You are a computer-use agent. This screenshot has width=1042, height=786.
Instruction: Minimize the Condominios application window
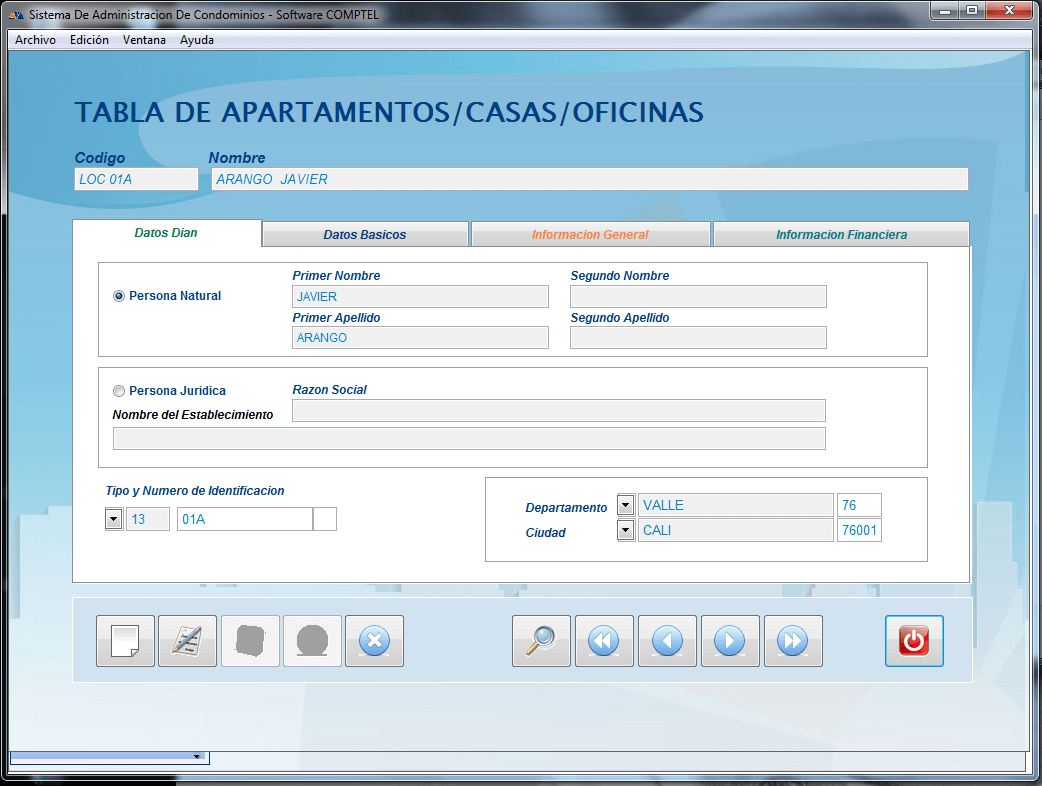[944, 11]
